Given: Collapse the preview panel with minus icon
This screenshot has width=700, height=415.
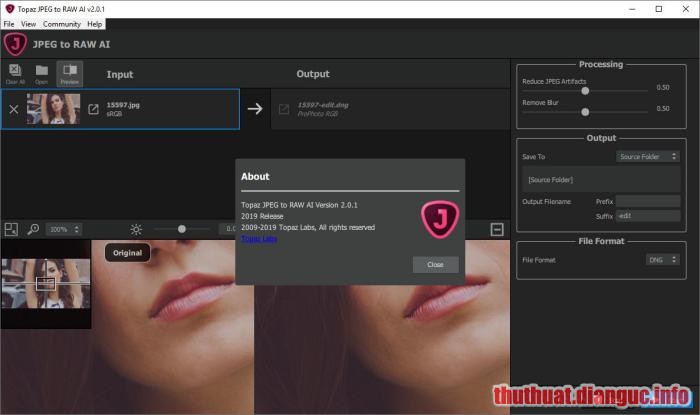Looking at the screenshot, I should 497,229.
